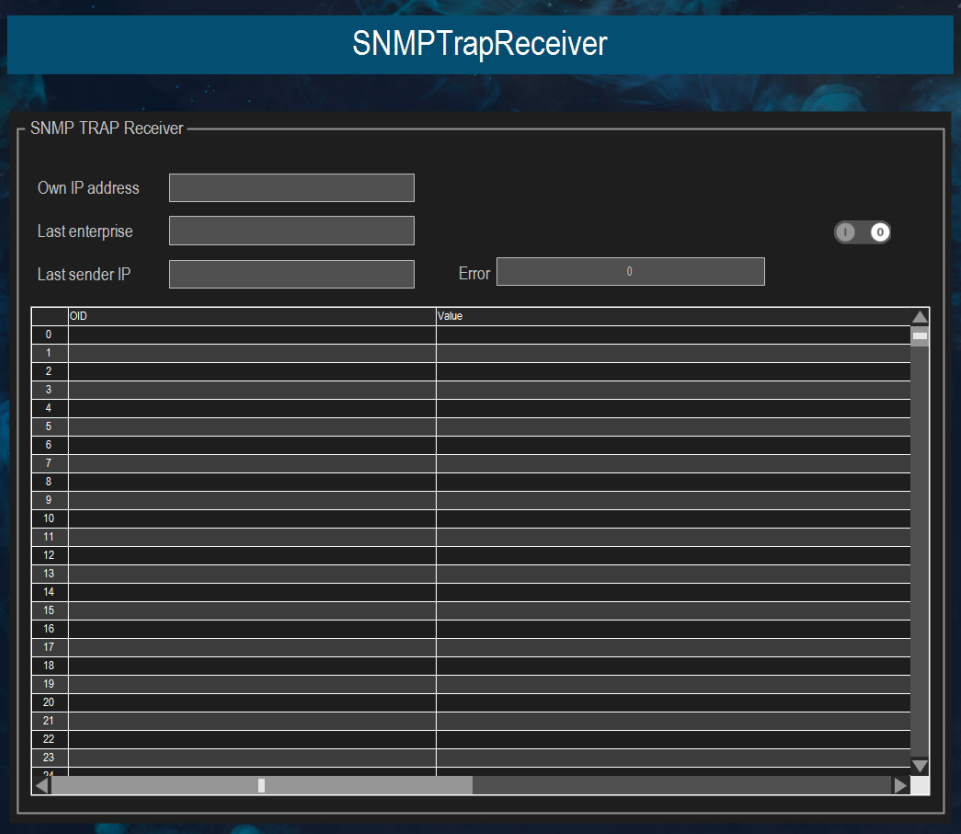Select row 10 in the trap table
This screenshot has width=961, height=834.
click(47, 518)
